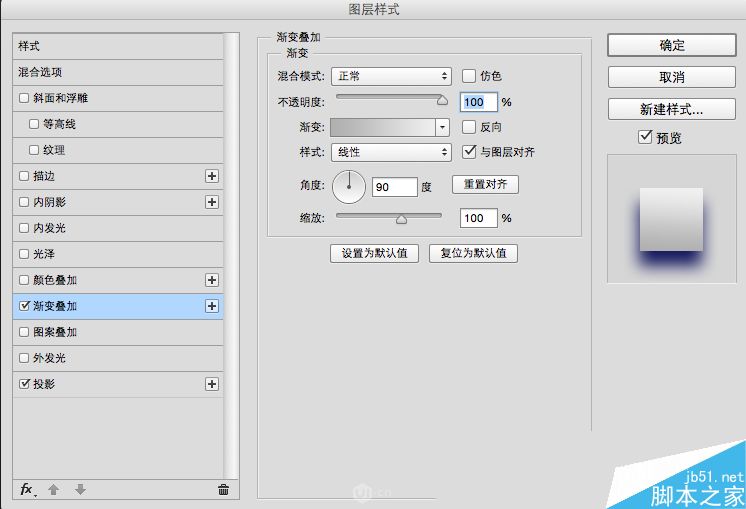This screenshot has height=509, width=746.
Task: Open 外发光 settings row
Action: point(118,358)
